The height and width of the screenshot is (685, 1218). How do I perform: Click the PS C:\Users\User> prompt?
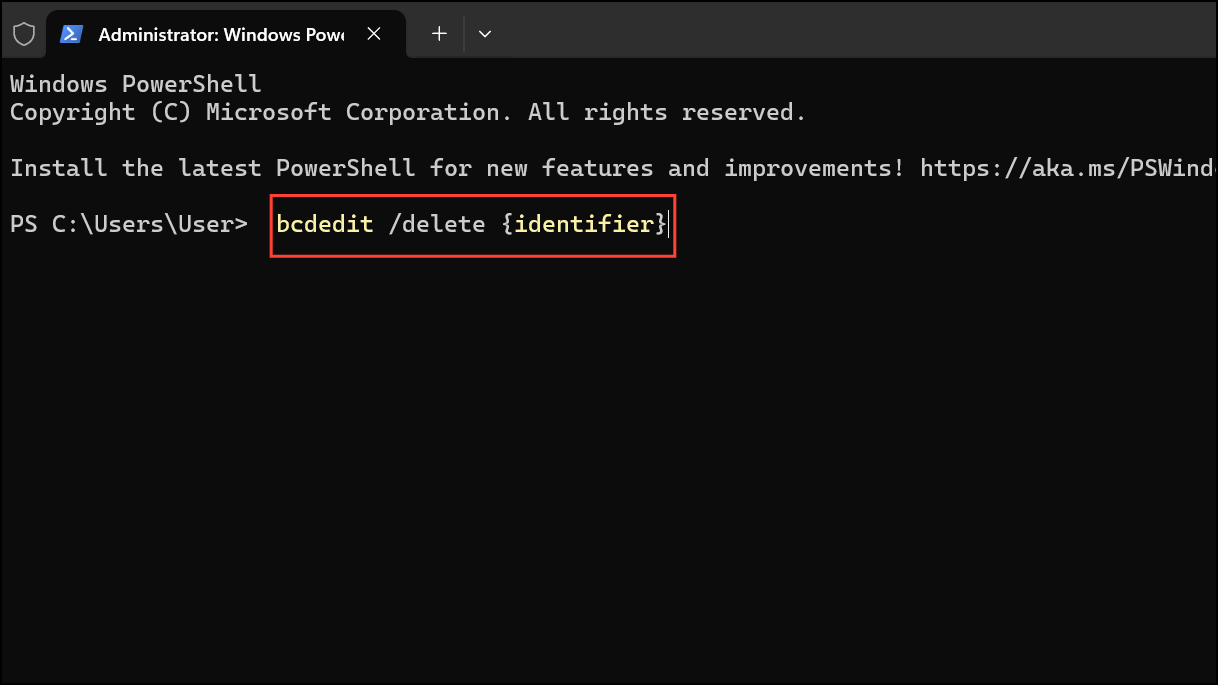point(128,224)
